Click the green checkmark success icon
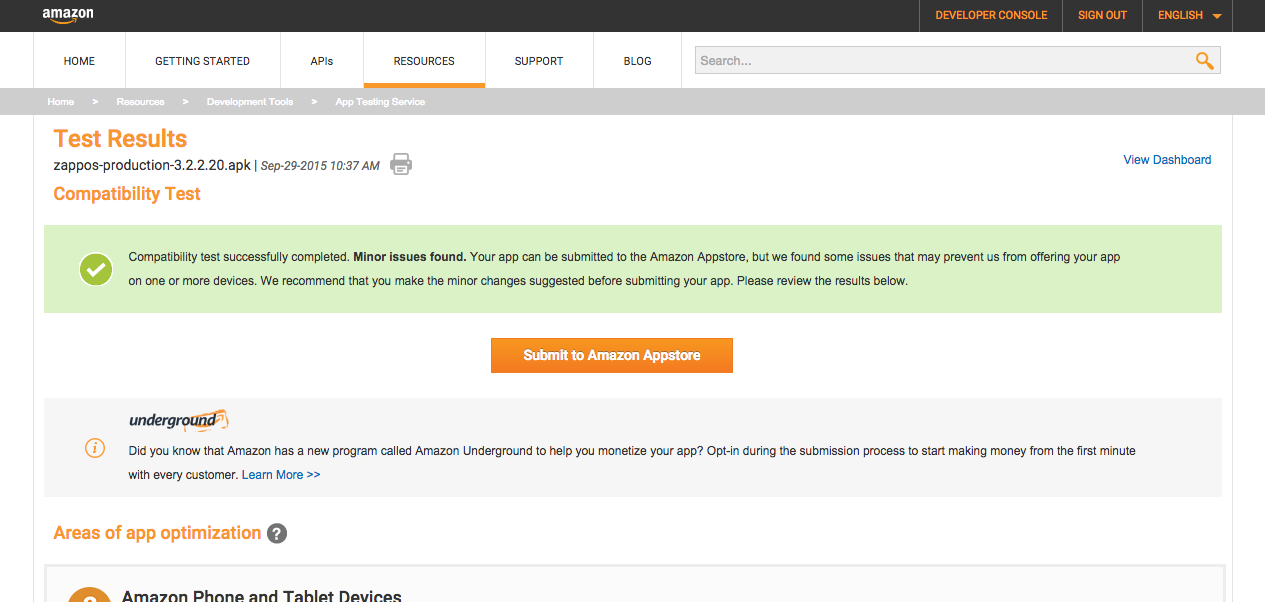 (x=96, y=269)
